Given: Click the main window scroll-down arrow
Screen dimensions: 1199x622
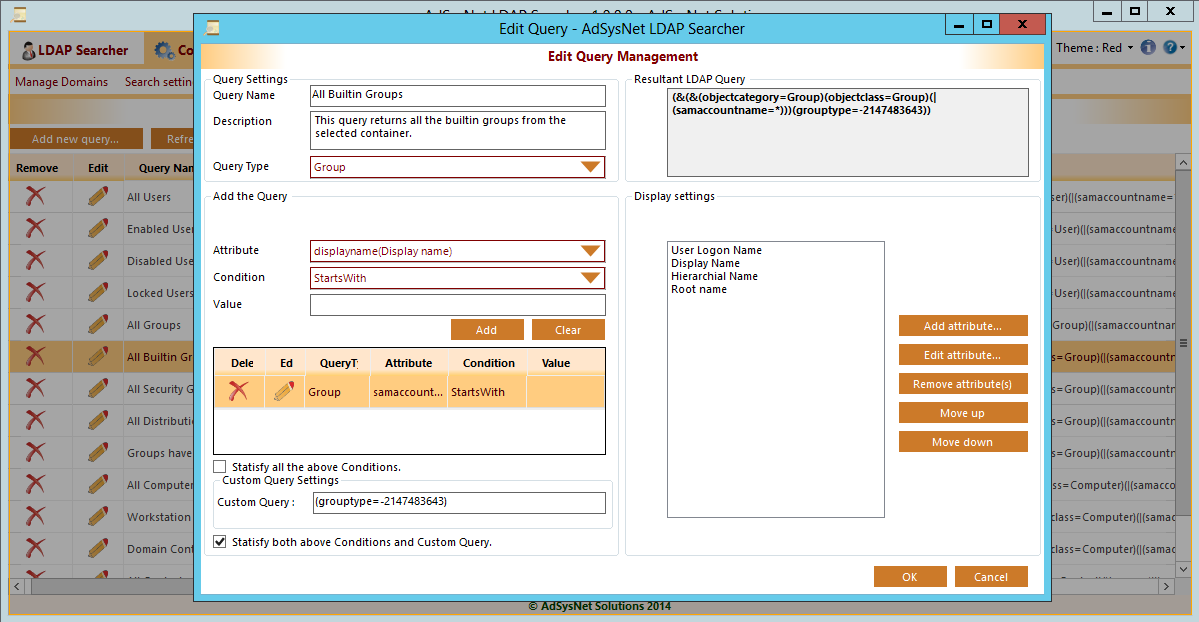Looking at the screenshot, I should coord(1183,568).
